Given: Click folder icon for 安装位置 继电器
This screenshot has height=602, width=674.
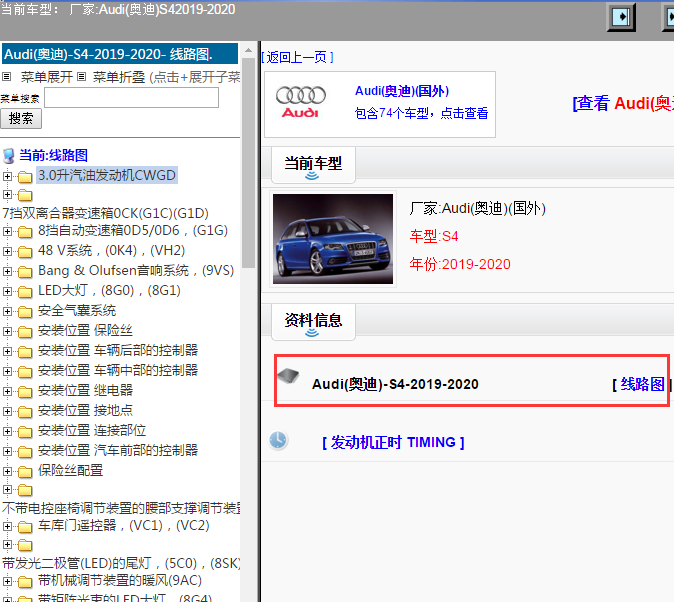Looking at the screenshot, I should tap(25, 392).
